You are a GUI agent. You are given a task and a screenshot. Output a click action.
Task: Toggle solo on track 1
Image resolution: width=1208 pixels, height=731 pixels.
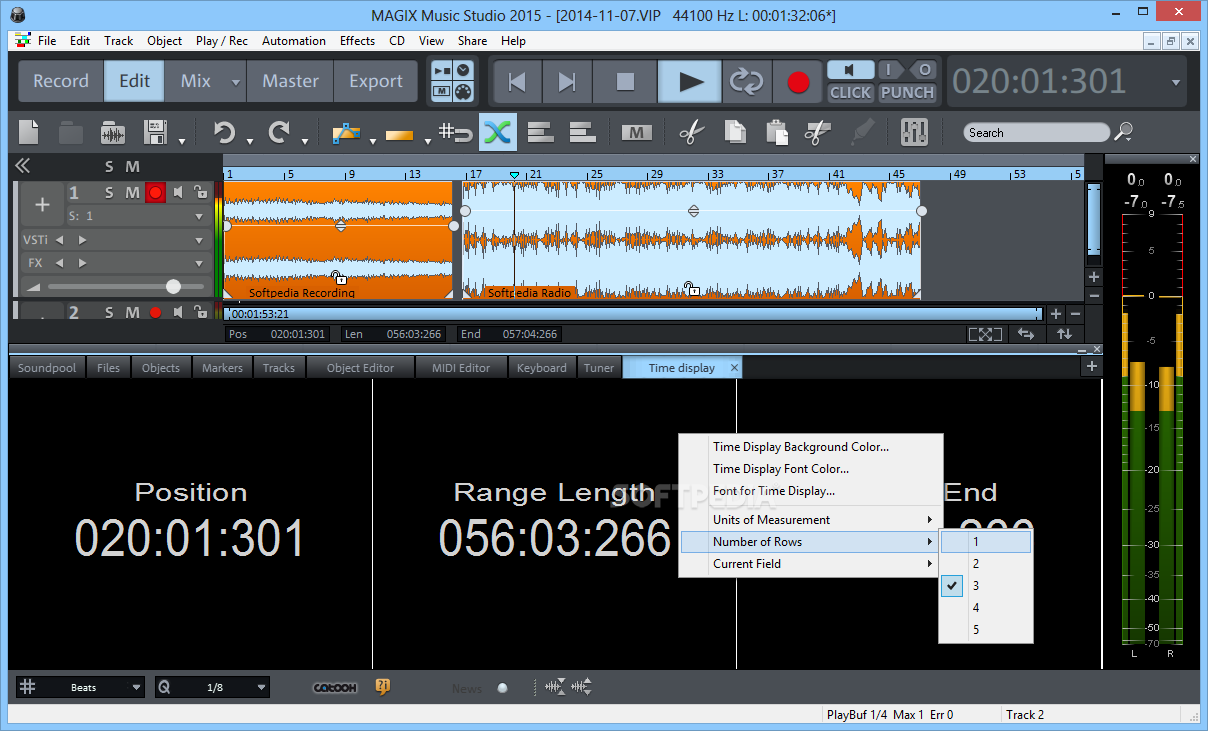click(x=110, y=192)
